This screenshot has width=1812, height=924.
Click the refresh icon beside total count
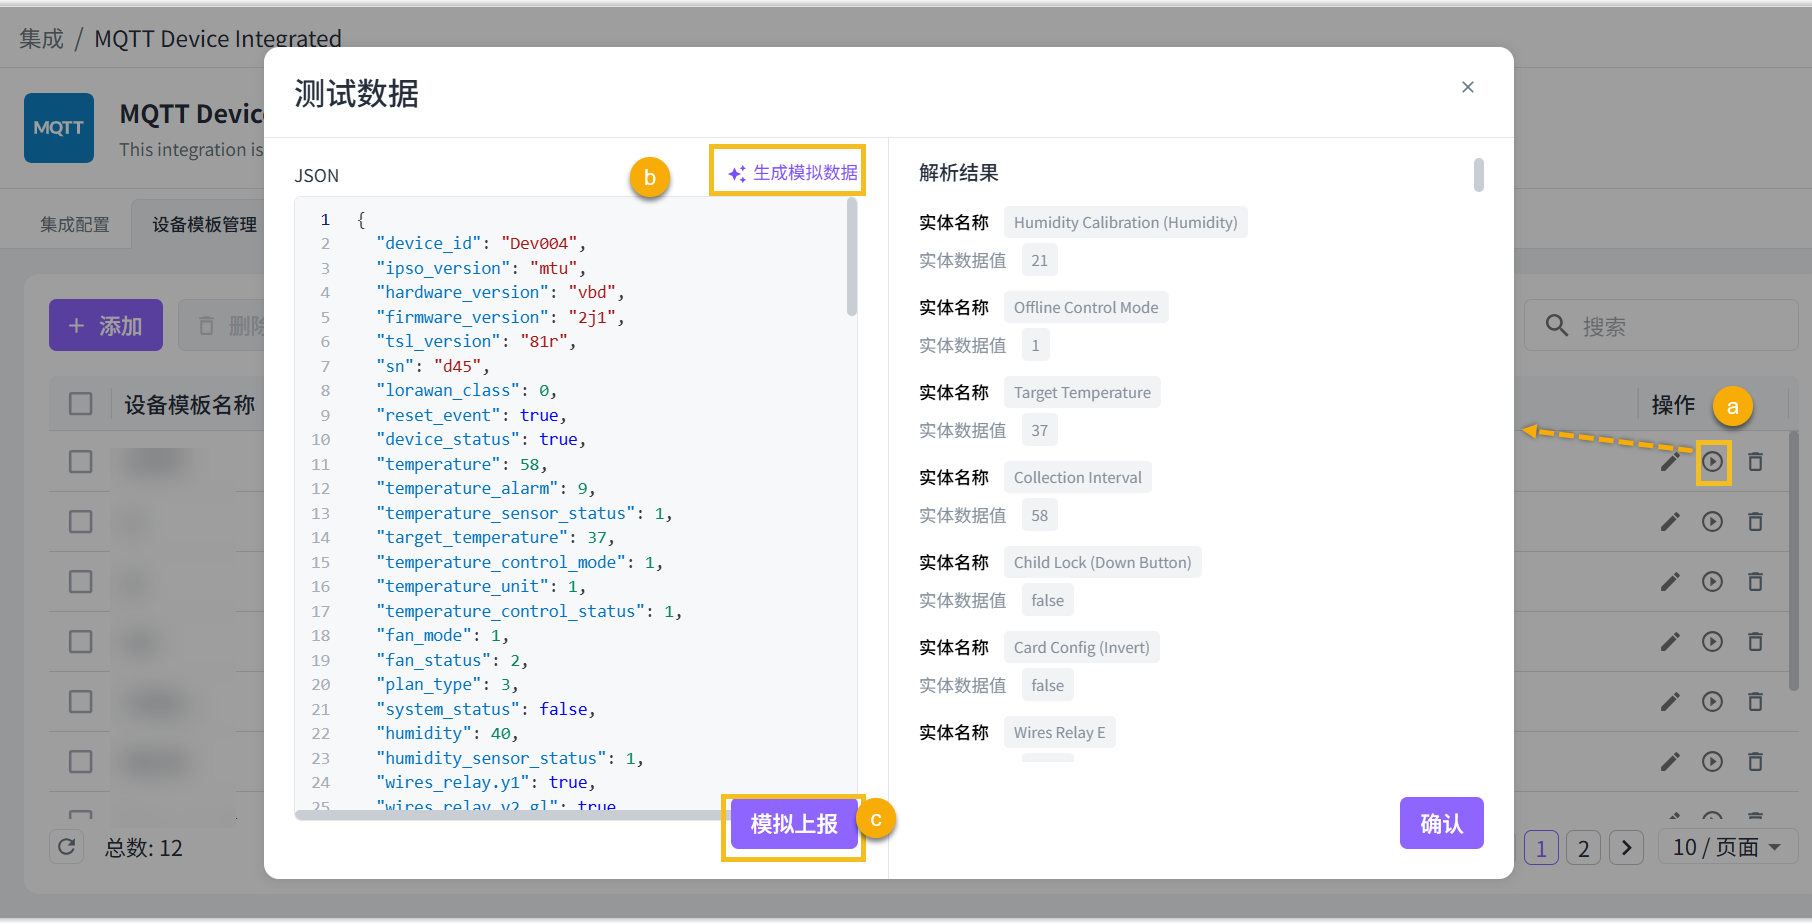pyautogui.click(x=67, y=847)
